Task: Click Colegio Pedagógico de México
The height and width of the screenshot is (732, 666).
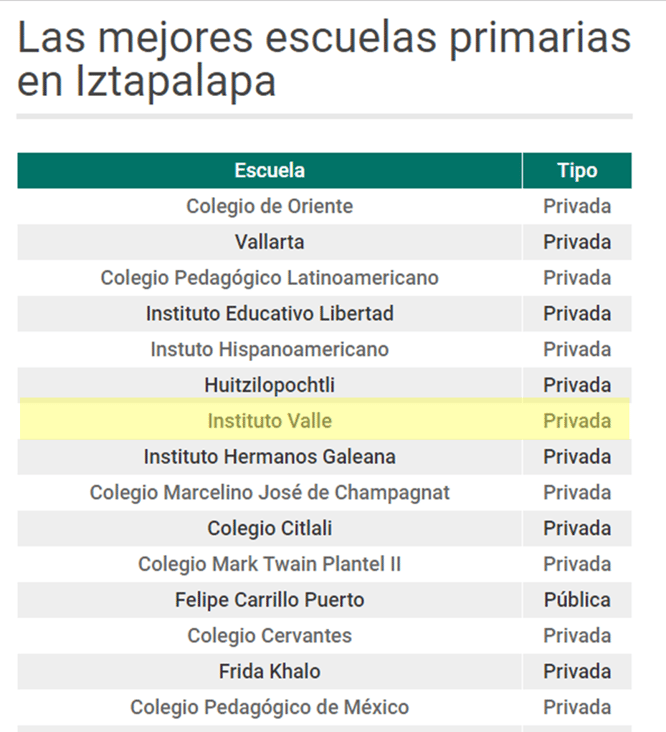Action: 269,707
